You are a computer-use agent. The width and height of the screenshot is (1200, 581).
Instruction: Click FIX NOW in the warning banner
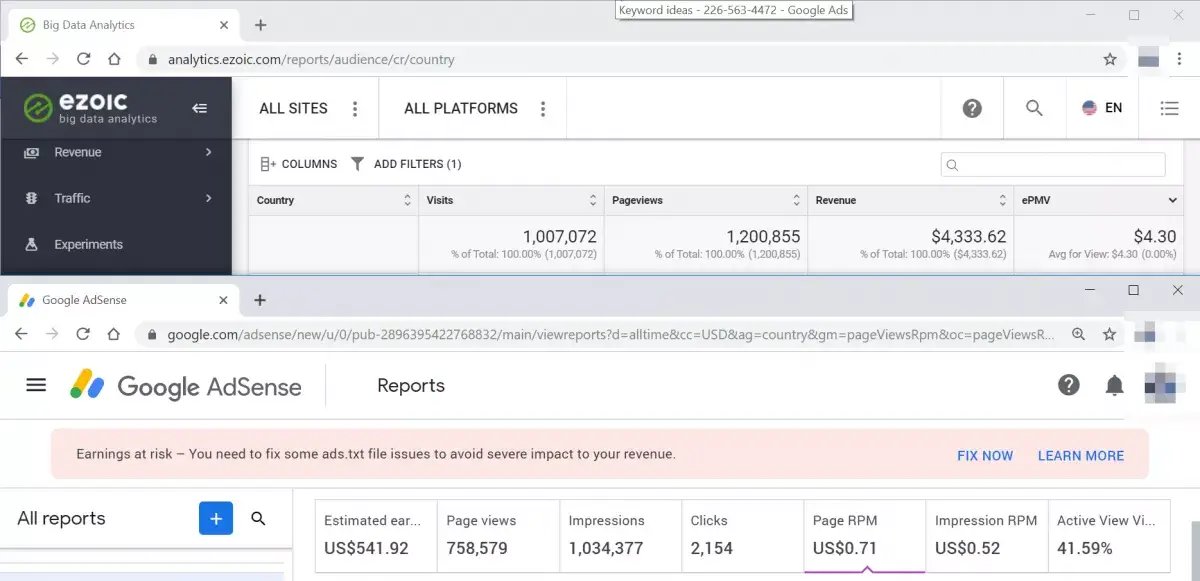click(x=985, y=455)
